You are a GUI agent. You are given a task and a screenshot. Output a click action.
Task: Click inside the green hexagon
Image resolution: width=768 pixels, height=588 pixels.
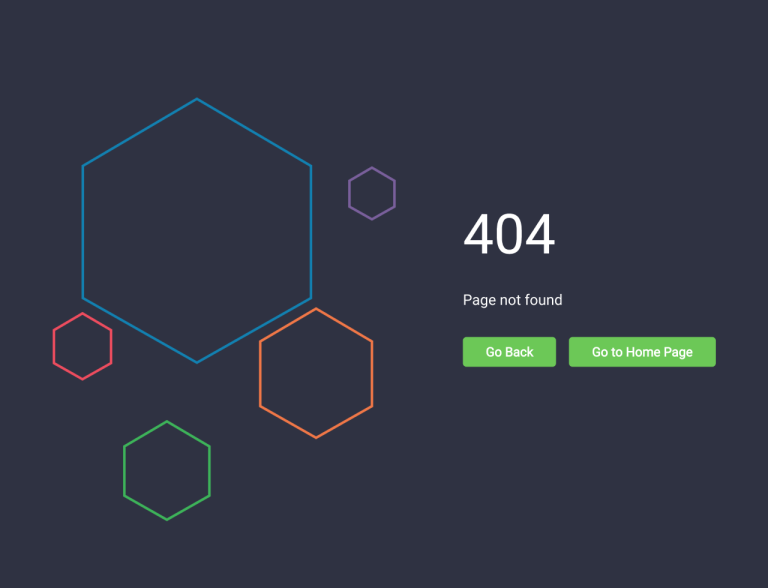pos(167,470)
